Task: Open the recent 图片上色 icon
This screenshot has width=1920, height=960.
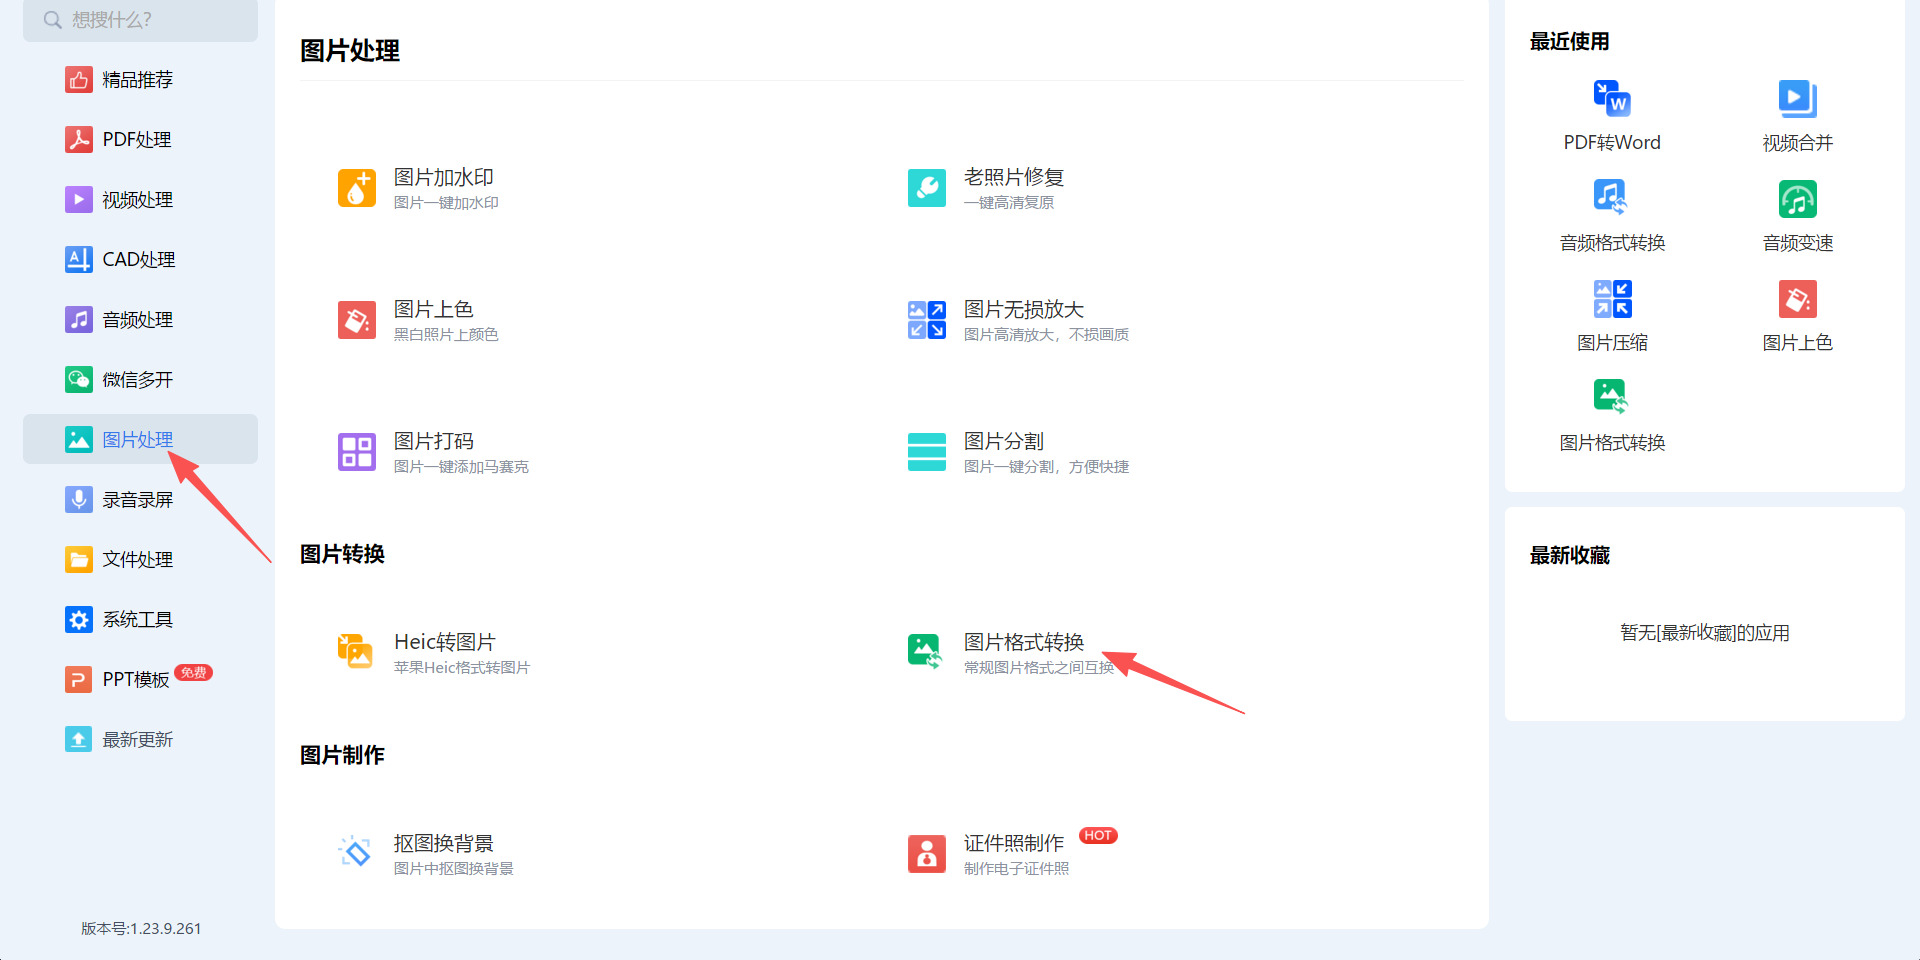Action: click(x=1798, y=299)
